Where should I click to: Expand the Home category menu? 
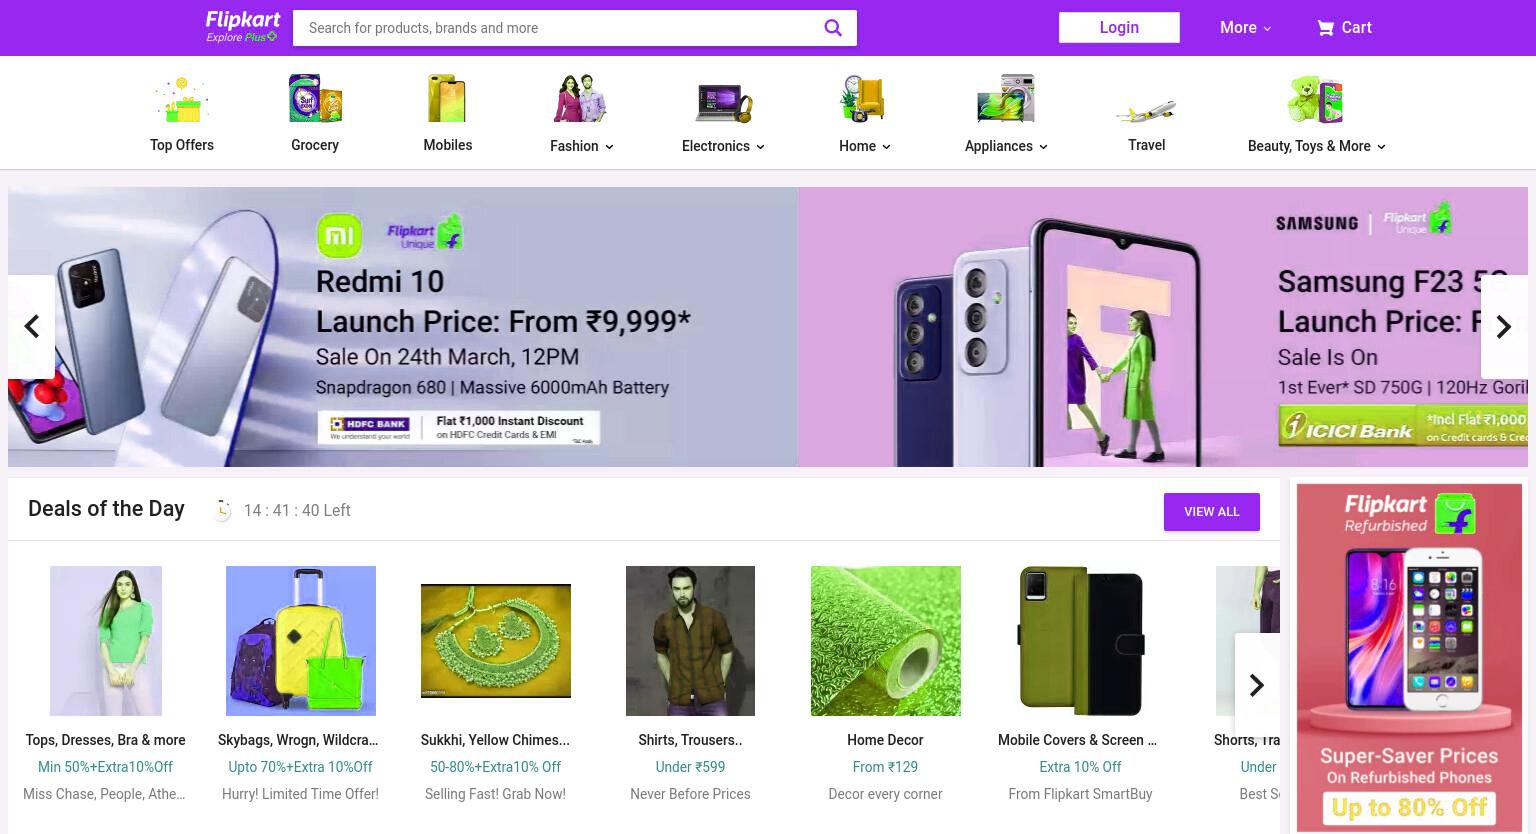865,146
